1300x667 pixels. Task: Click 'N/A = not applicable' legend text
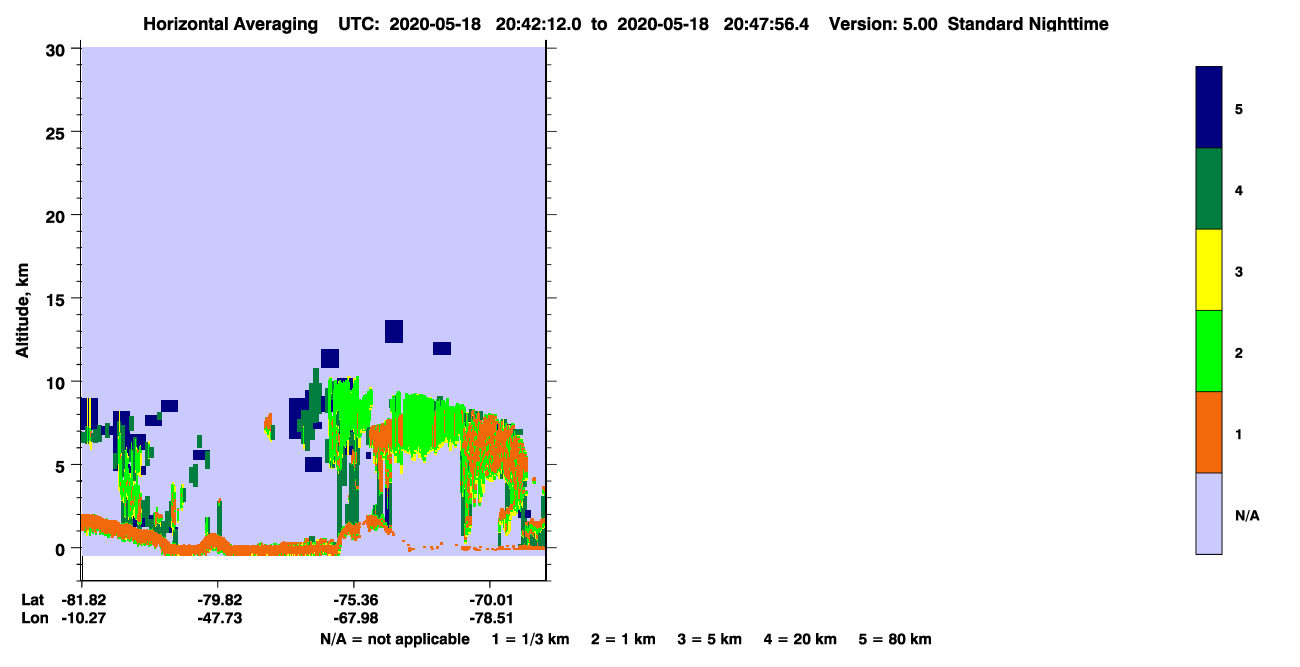[395, 639]
